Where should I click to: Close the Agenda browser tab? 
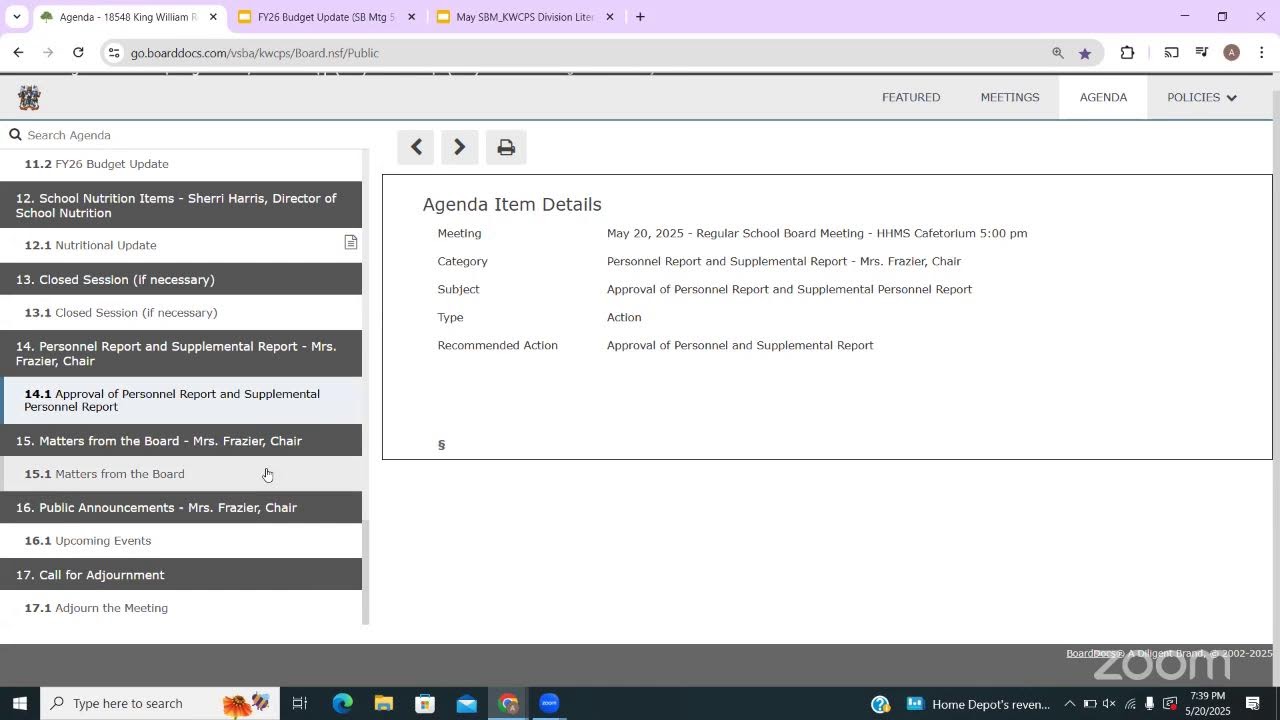click(x=213, y=17)
